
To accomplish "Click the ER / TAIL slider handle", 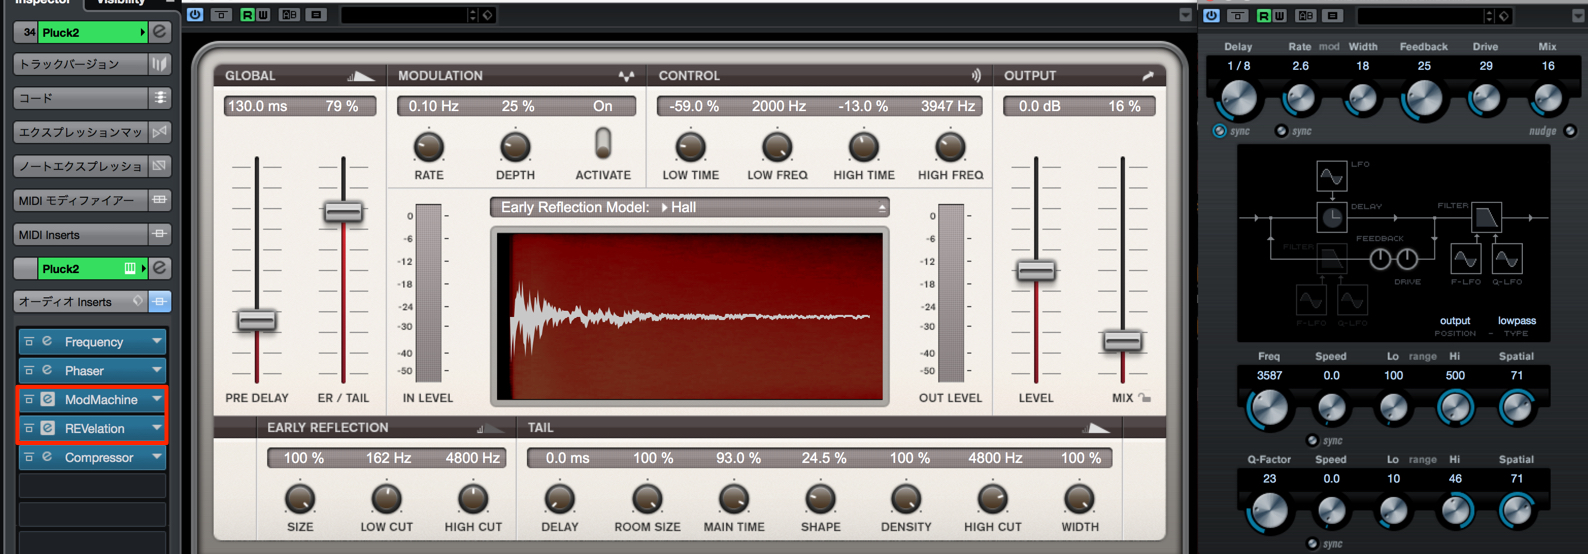I will [x=343, y=212].
